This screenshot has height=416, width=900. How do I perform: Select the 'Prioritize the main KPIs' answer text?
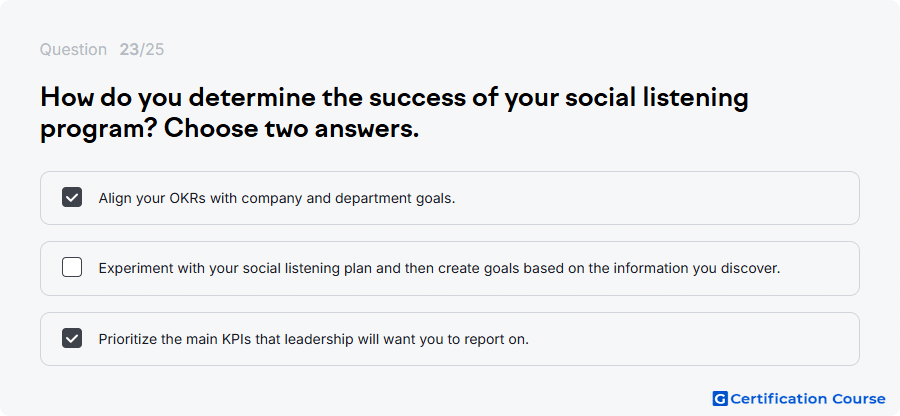point(313,340)
